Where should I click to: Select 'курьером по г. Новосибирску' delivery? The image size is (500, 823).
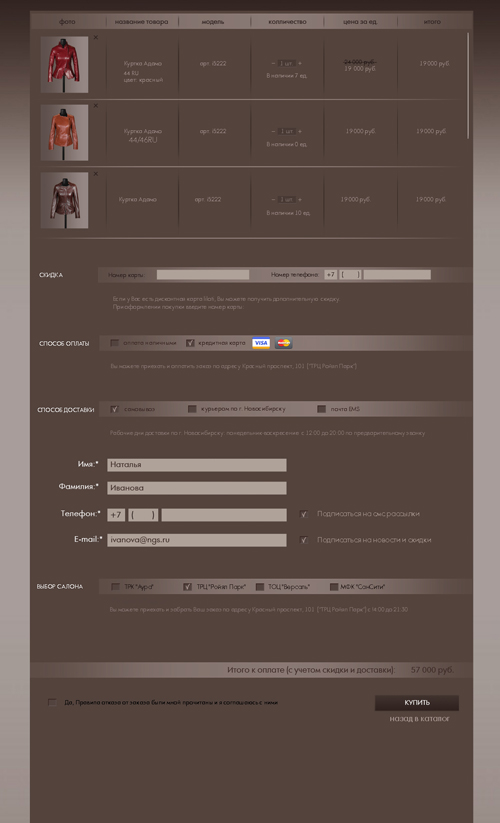(192, 409)
